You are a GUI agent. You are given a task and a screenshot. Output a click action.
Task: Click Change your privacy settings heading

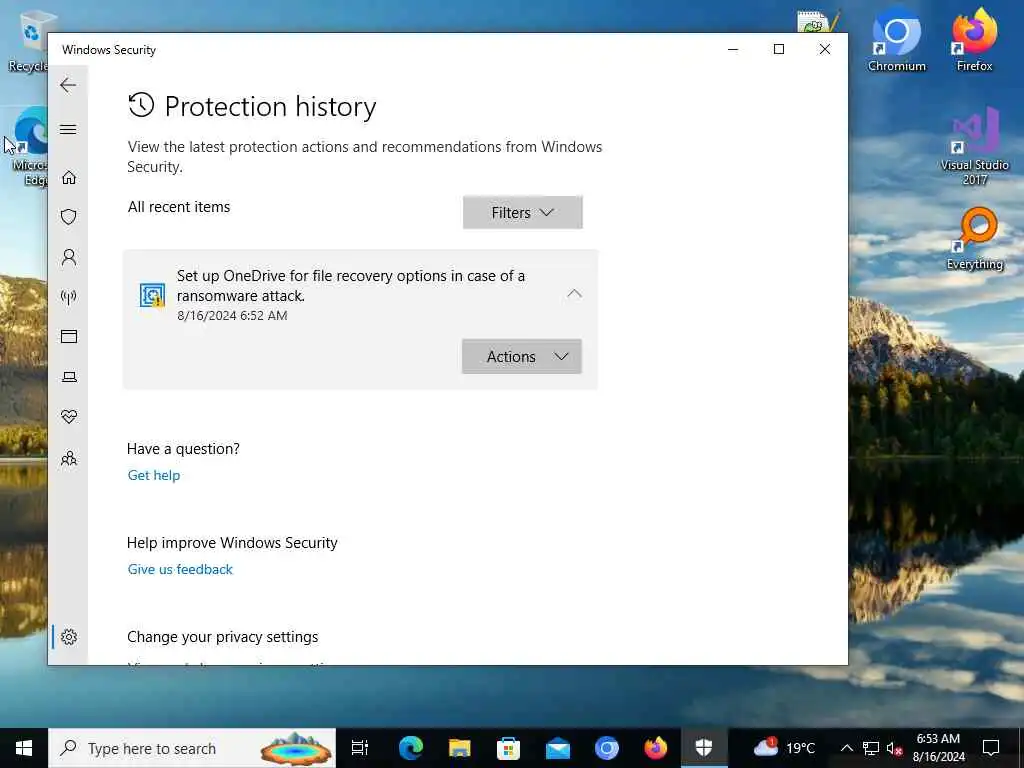coord(223,637)
